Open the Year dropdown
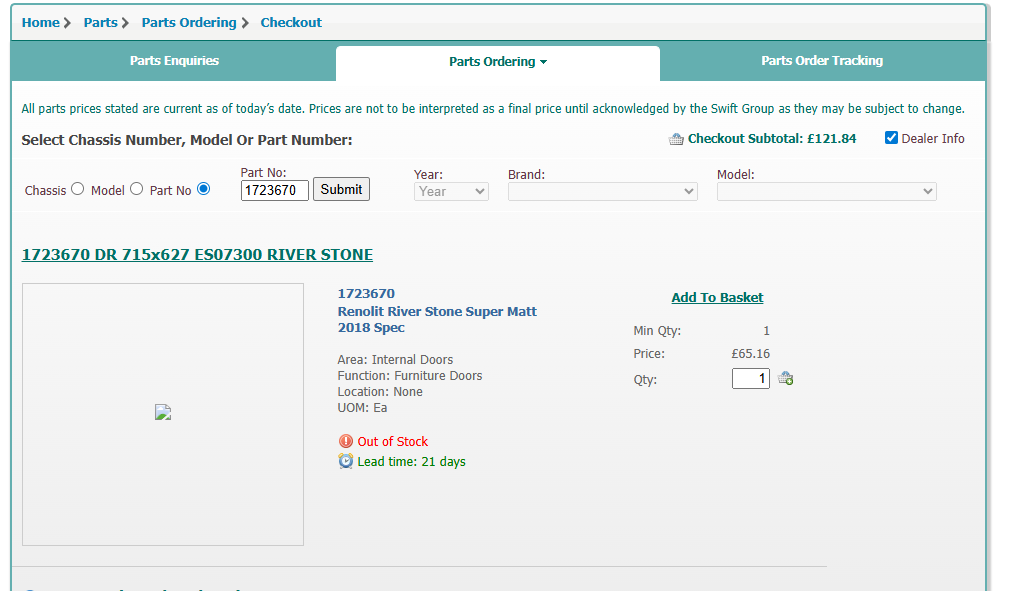Screen dimensions: 1013x591 tap(451, 191)
